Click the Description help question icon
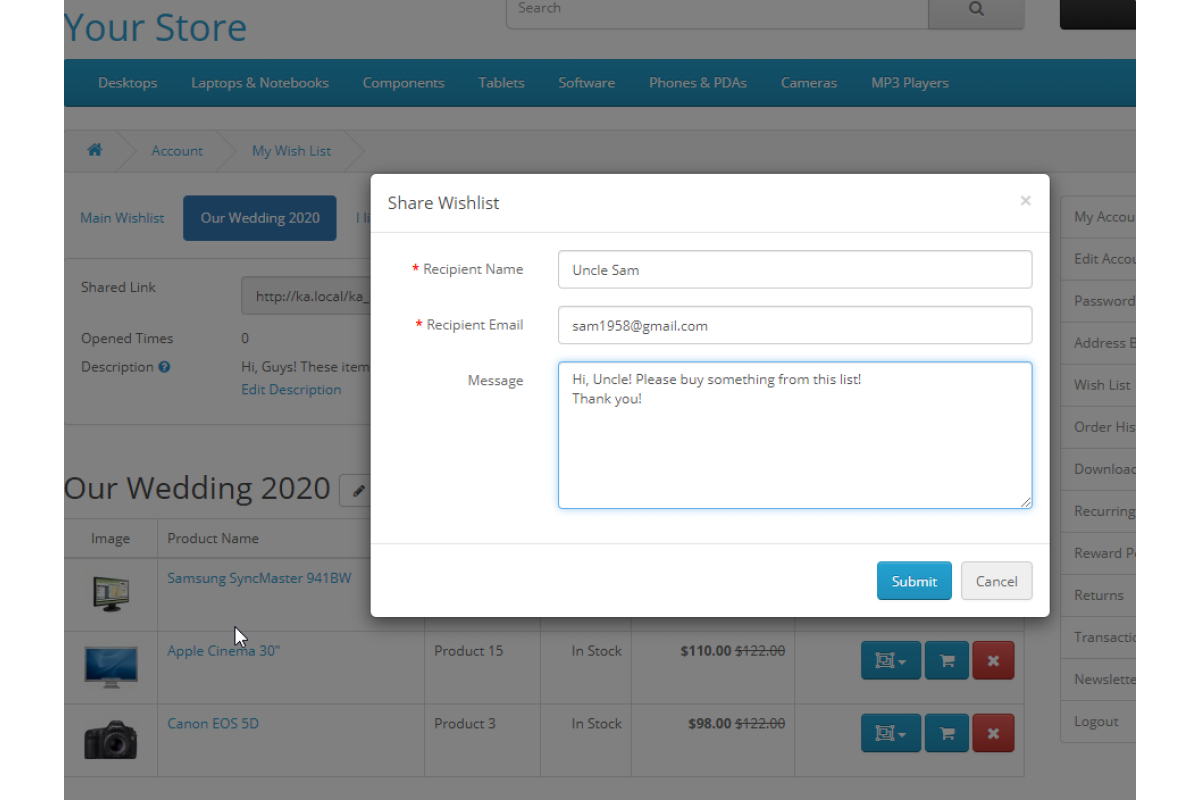This screenshot has height=800, width=1200. pyautogui.click(x=165, y=367)
